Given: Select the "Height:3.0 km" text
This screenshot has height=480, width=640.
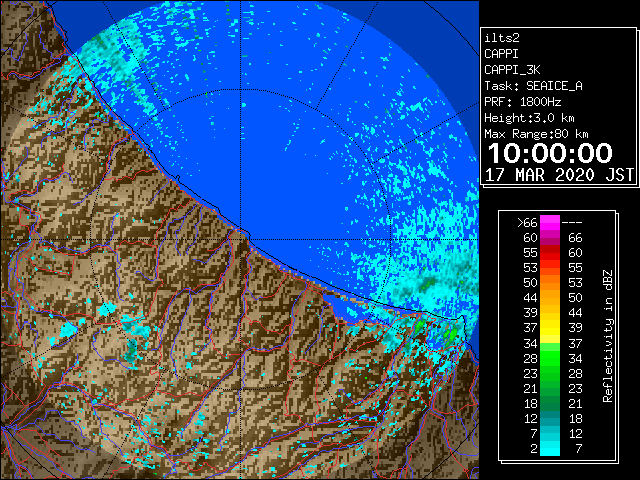Looking at the screenshot, I should pos(529,118).
